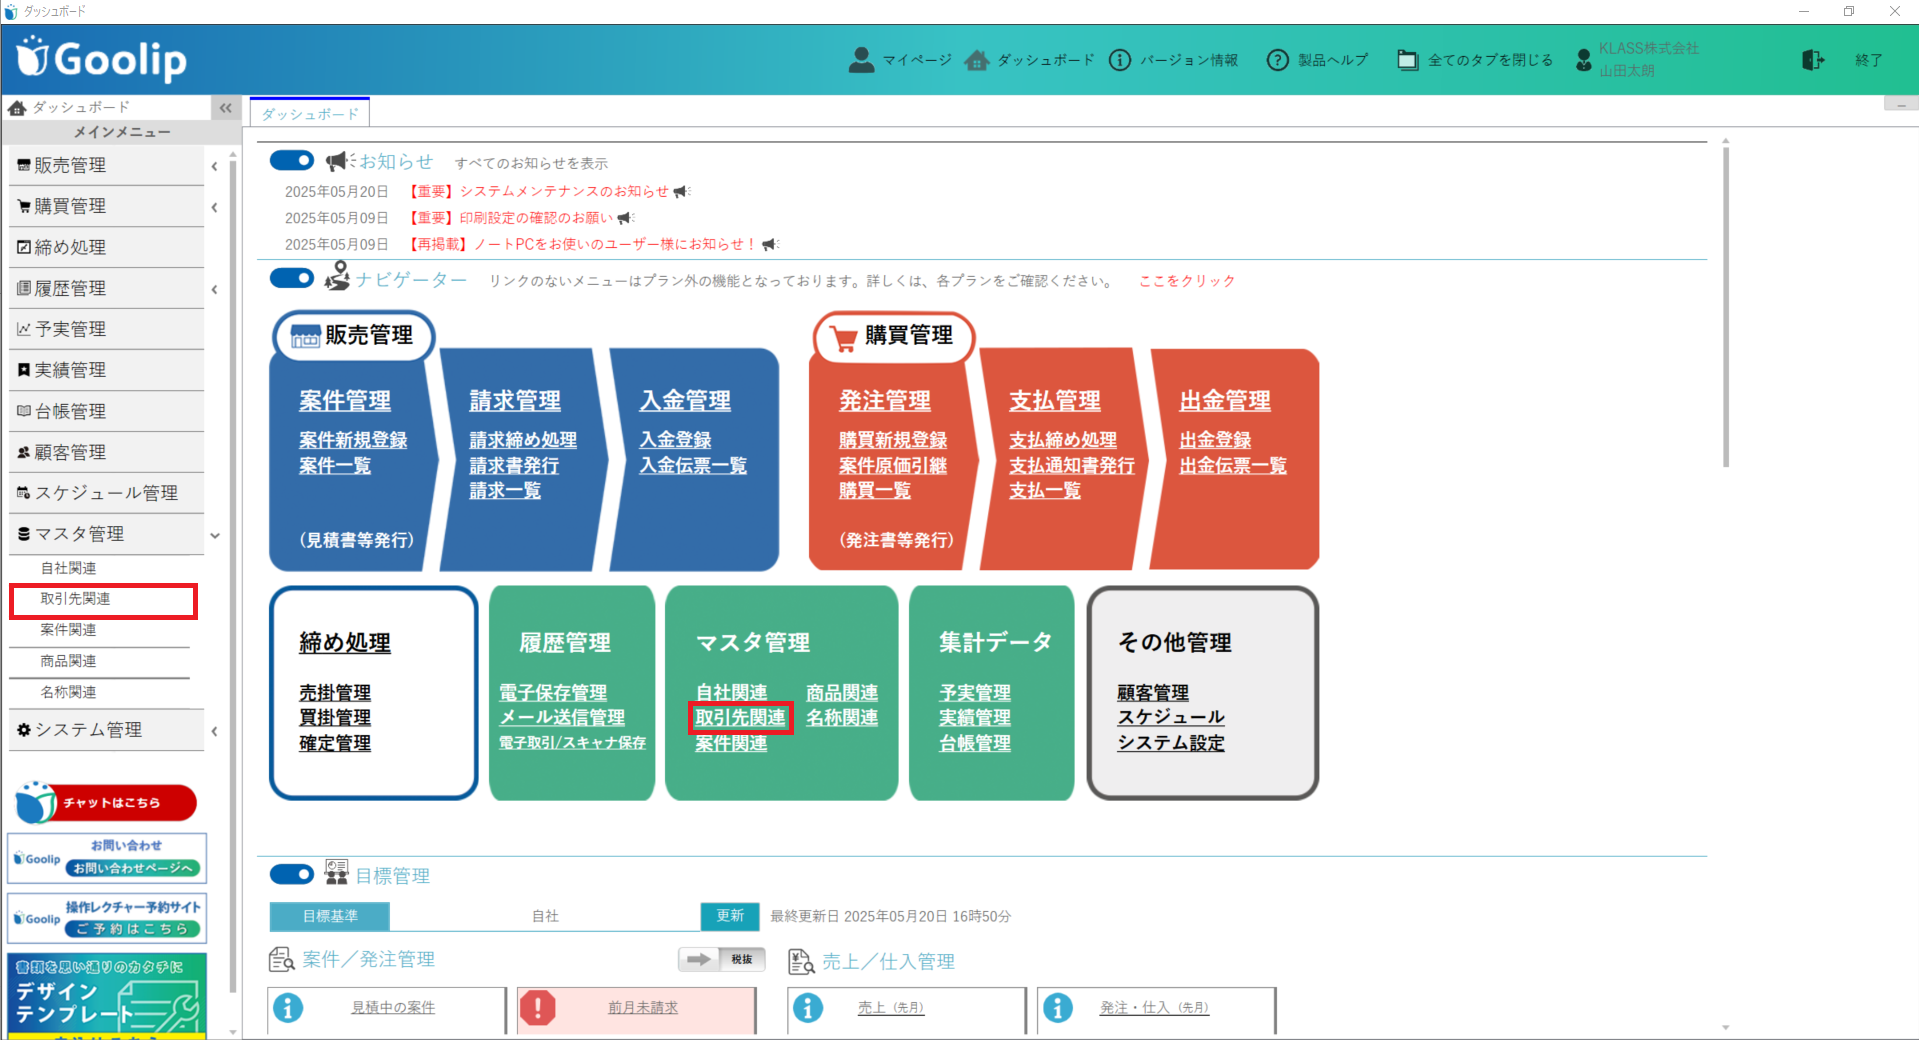The width and height of the screenshot is (1919, 1040).
Task: Open 取引先関連 link in マスタ管理 tile
Action: point(741,718)
